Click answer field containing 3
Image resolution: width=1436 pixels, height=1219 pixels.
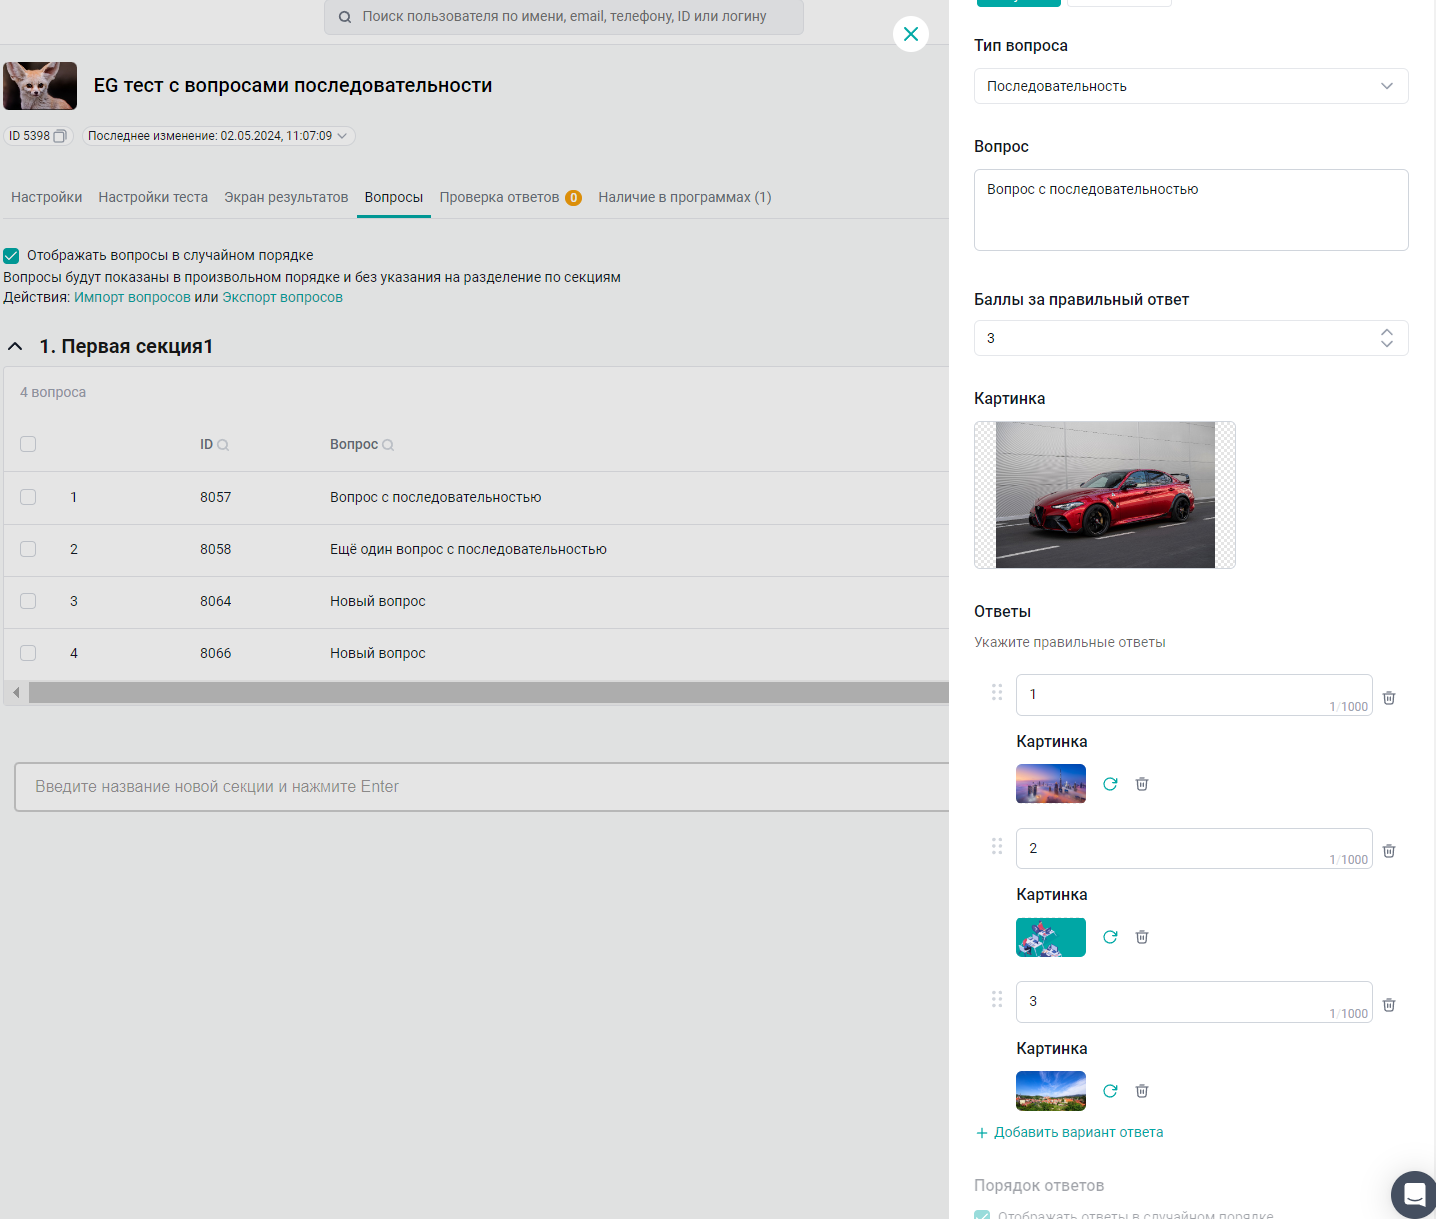pos(1194,1002)
